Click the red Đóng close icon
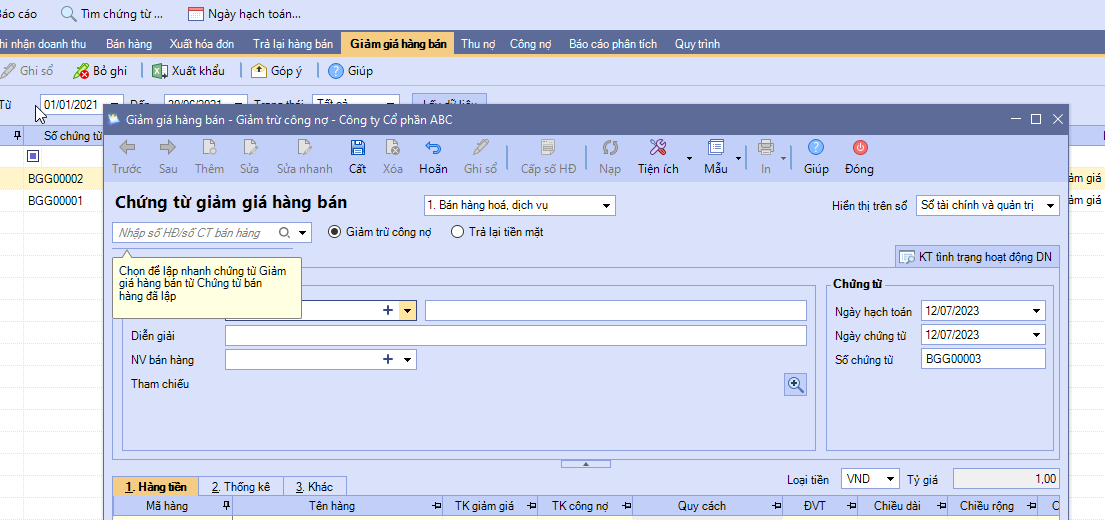Image resolution: width=1105 pixels, height=520 pixels. pyautogui.click(x=859, y=148)
